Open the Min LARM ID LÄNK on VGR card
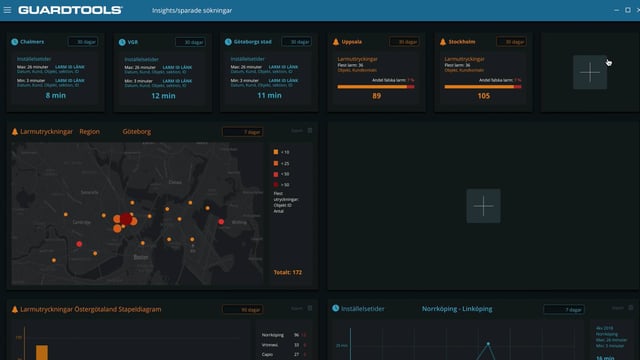 pos(177,81)
